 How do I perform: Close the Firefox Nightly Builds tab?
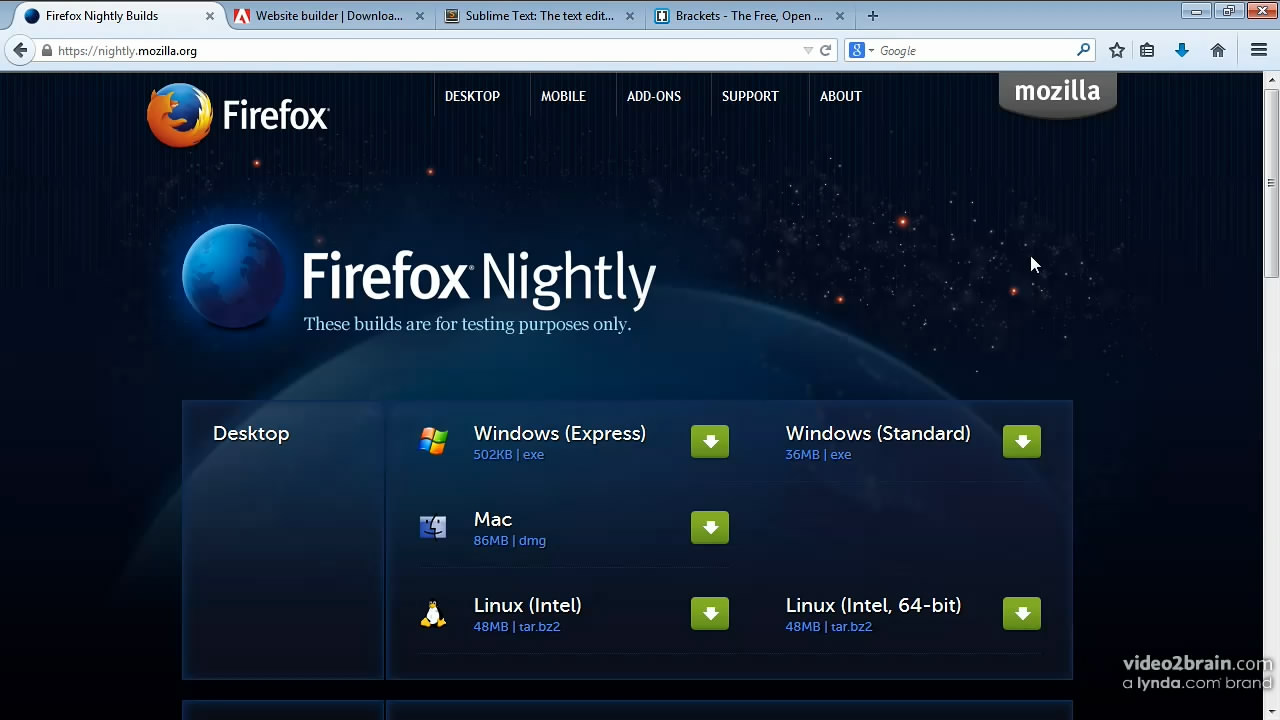[x=210, y=16]
